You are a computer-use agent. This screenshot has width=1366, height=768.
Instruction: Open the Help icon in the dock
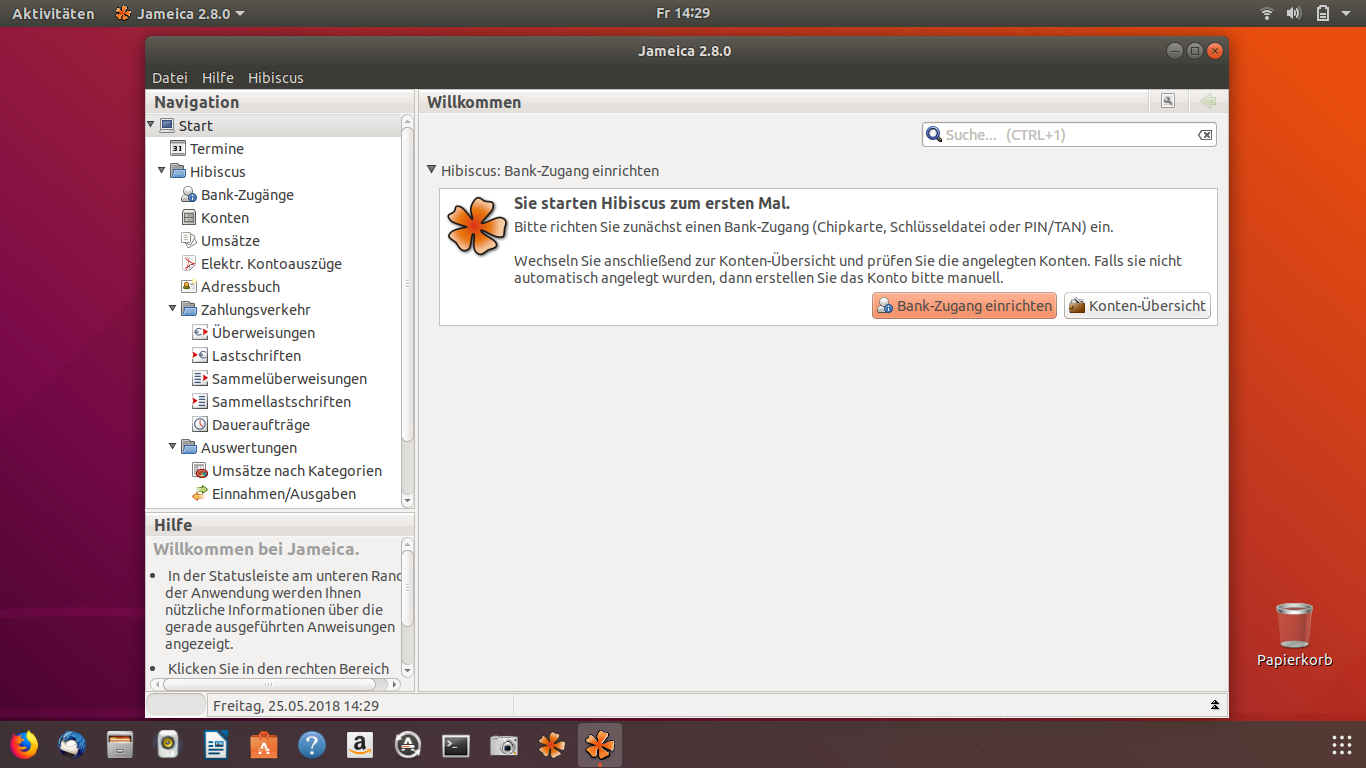point(312,745)
